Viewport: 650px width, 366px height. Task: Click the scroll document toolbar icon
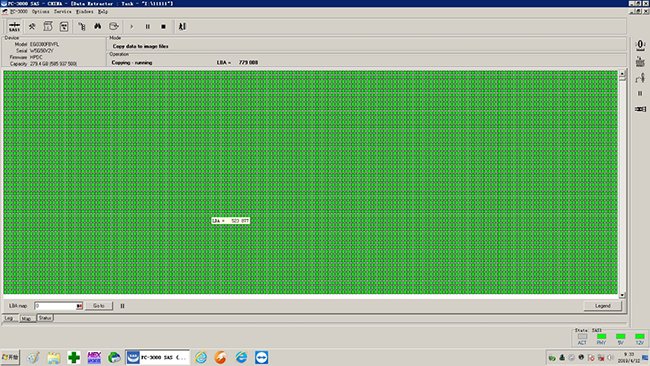click(48, 27)
